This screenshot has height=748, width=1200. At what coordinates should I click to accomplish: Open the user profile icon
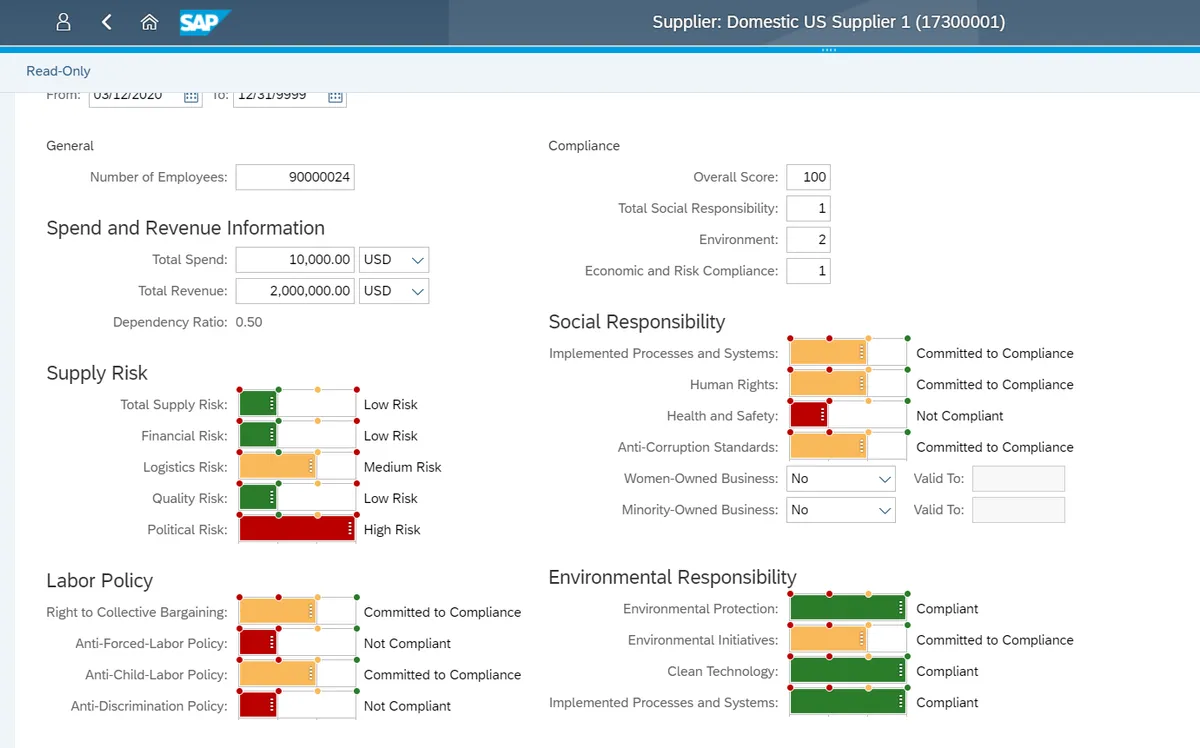pos(63,22)
